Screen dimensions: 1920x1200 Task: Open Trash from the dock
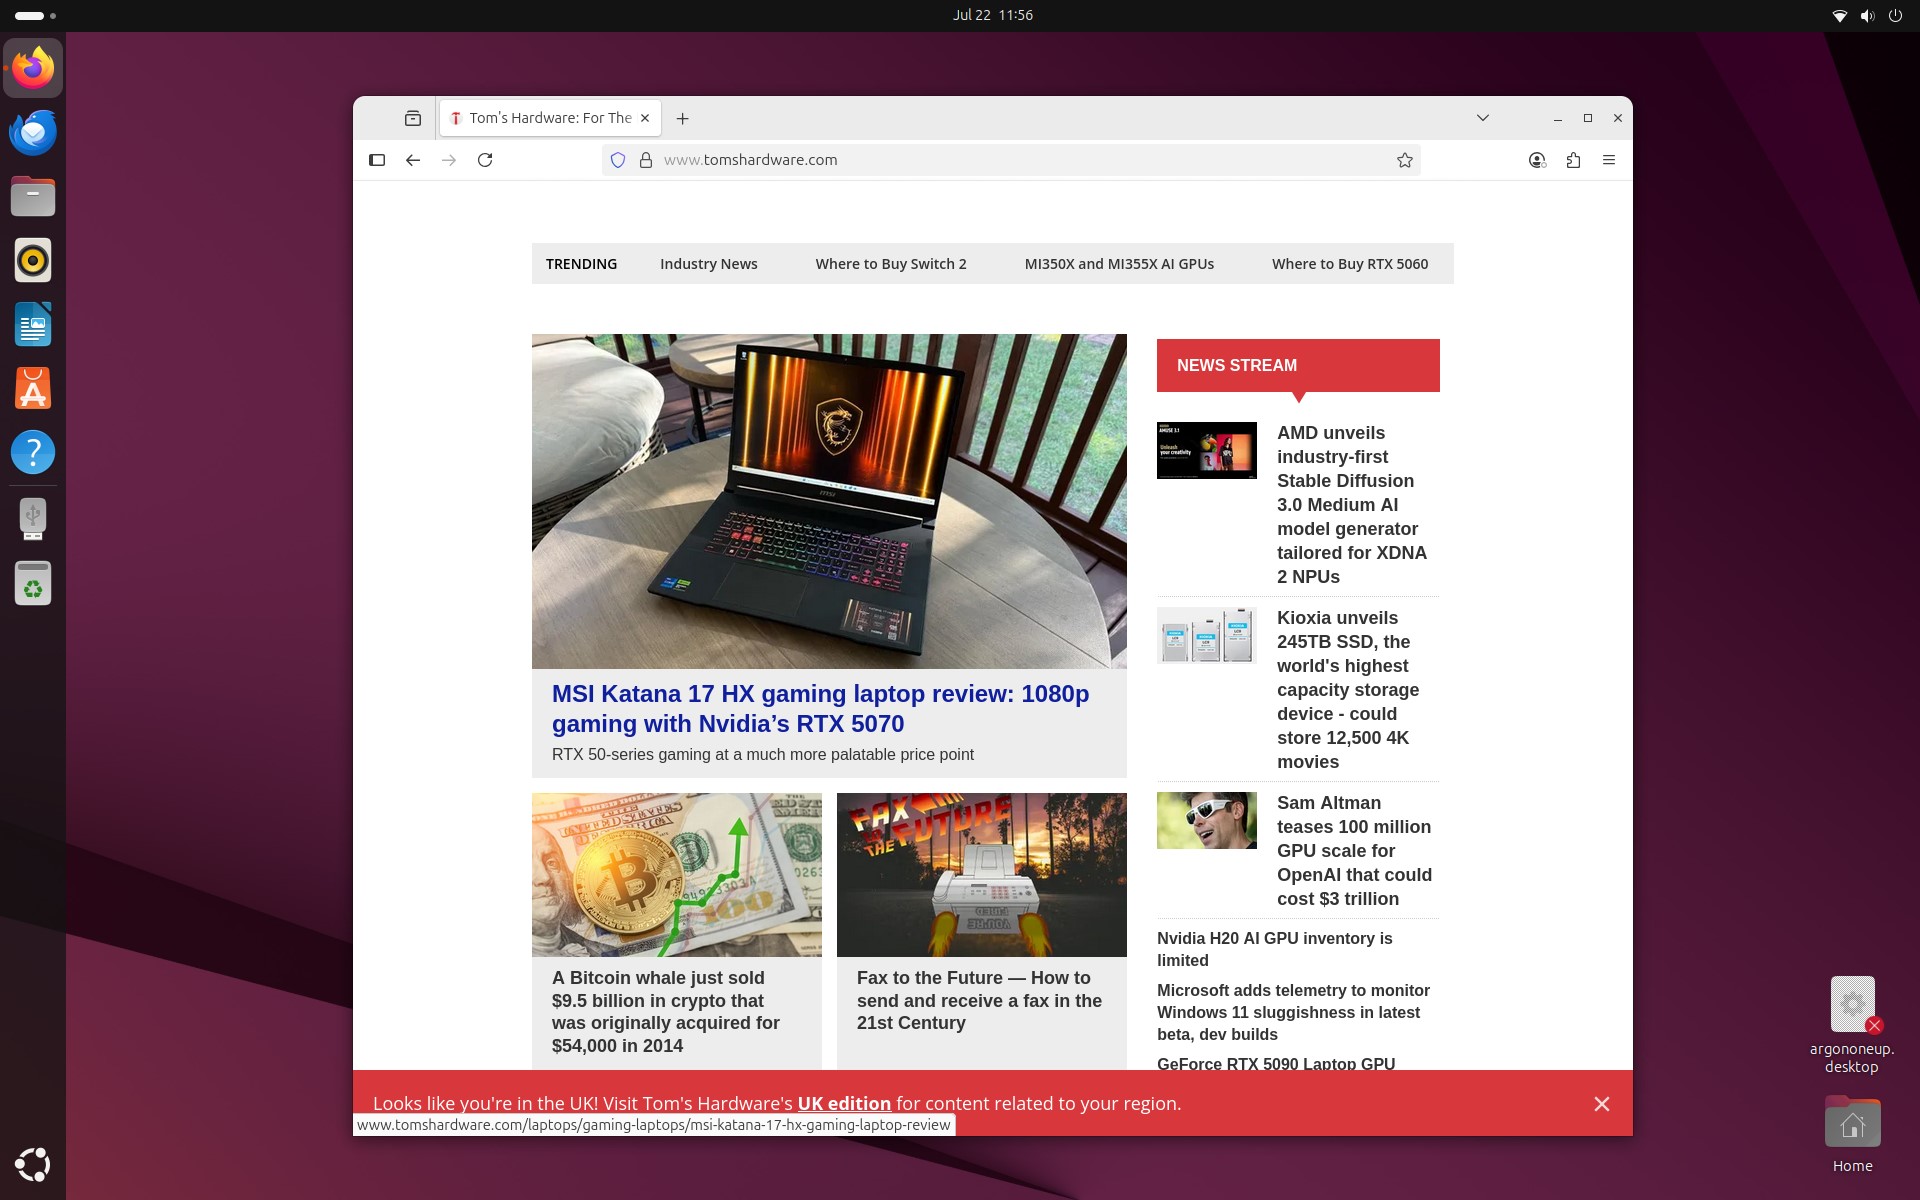coord(33,583)
